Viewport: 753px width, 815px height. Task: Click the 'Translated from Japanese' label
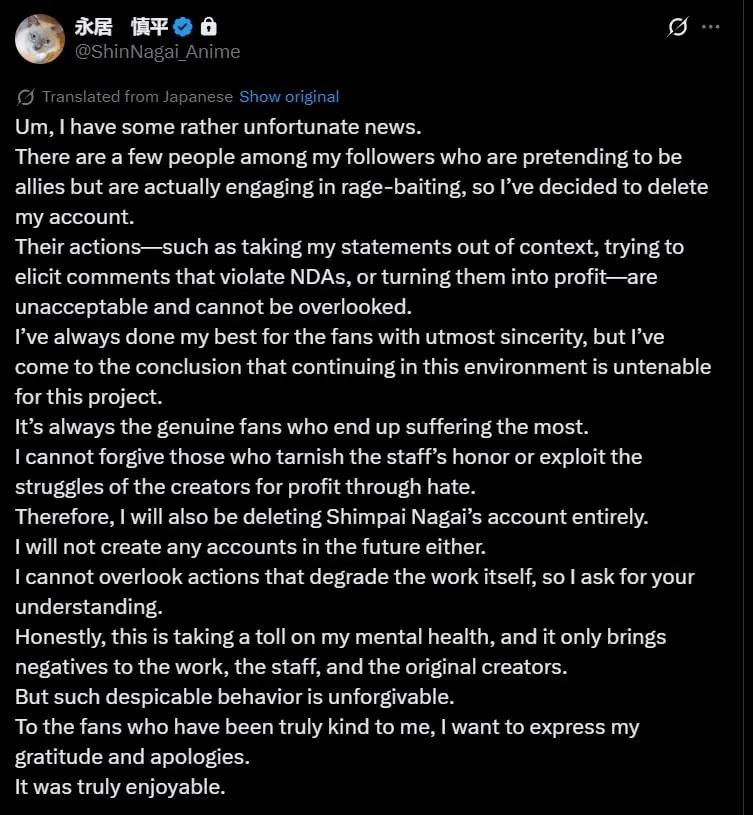[x=138, y=97]
